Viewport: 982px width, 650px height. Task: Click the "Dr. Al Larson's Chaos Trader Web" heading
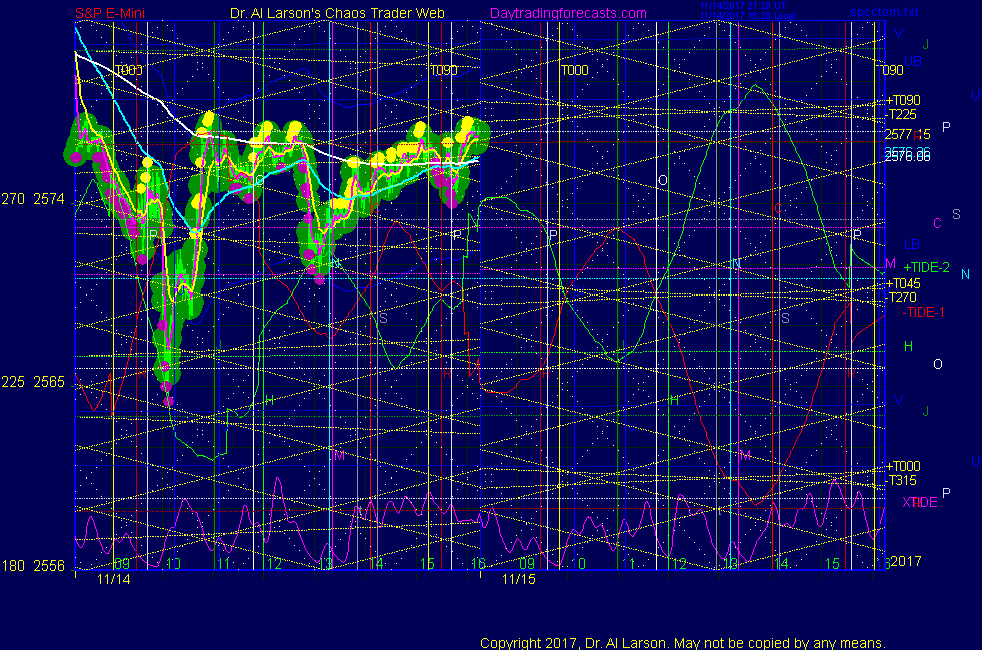pos(337,13)
